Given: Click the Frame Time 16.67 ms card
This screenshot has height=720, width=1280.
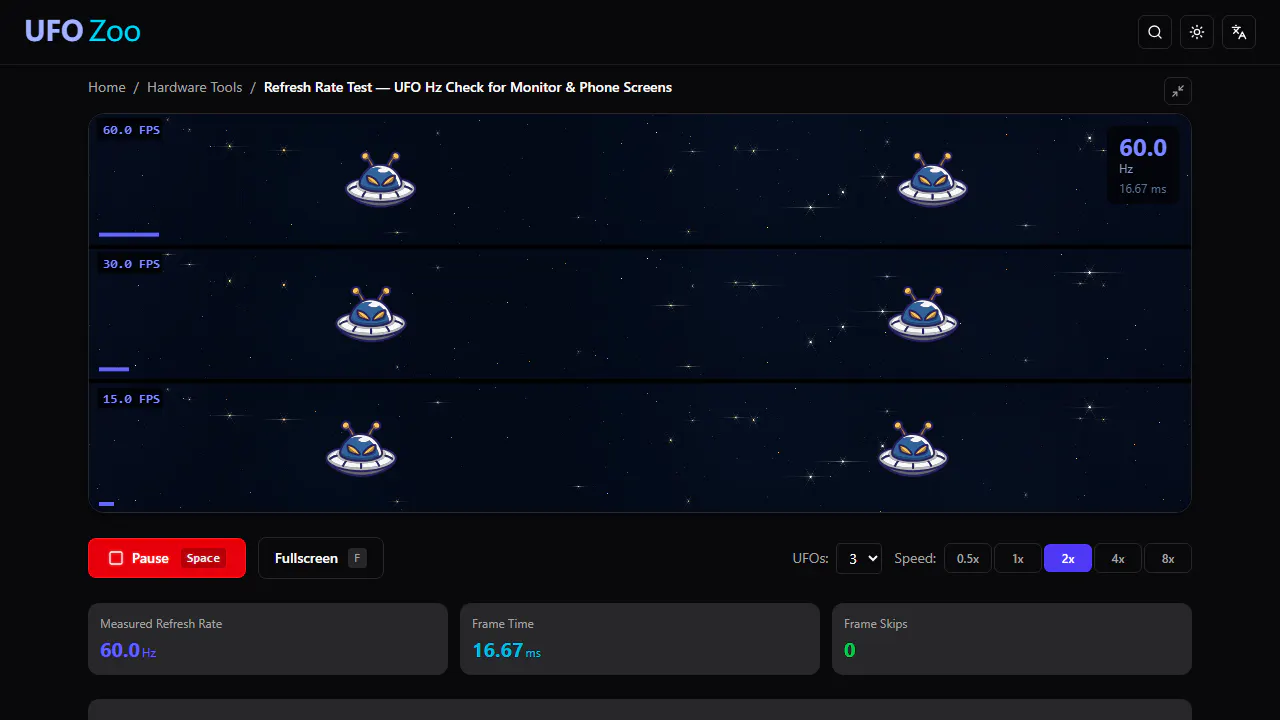Looking at the screenshot, I should tap(640, 639).
